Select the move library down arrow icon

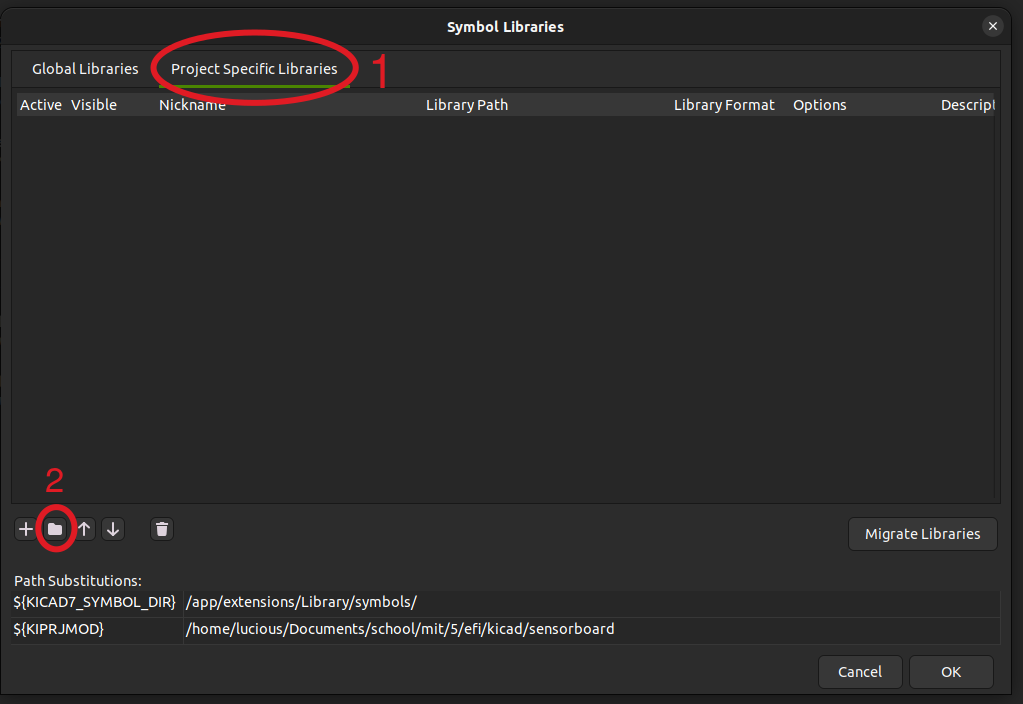click(113, 528)
